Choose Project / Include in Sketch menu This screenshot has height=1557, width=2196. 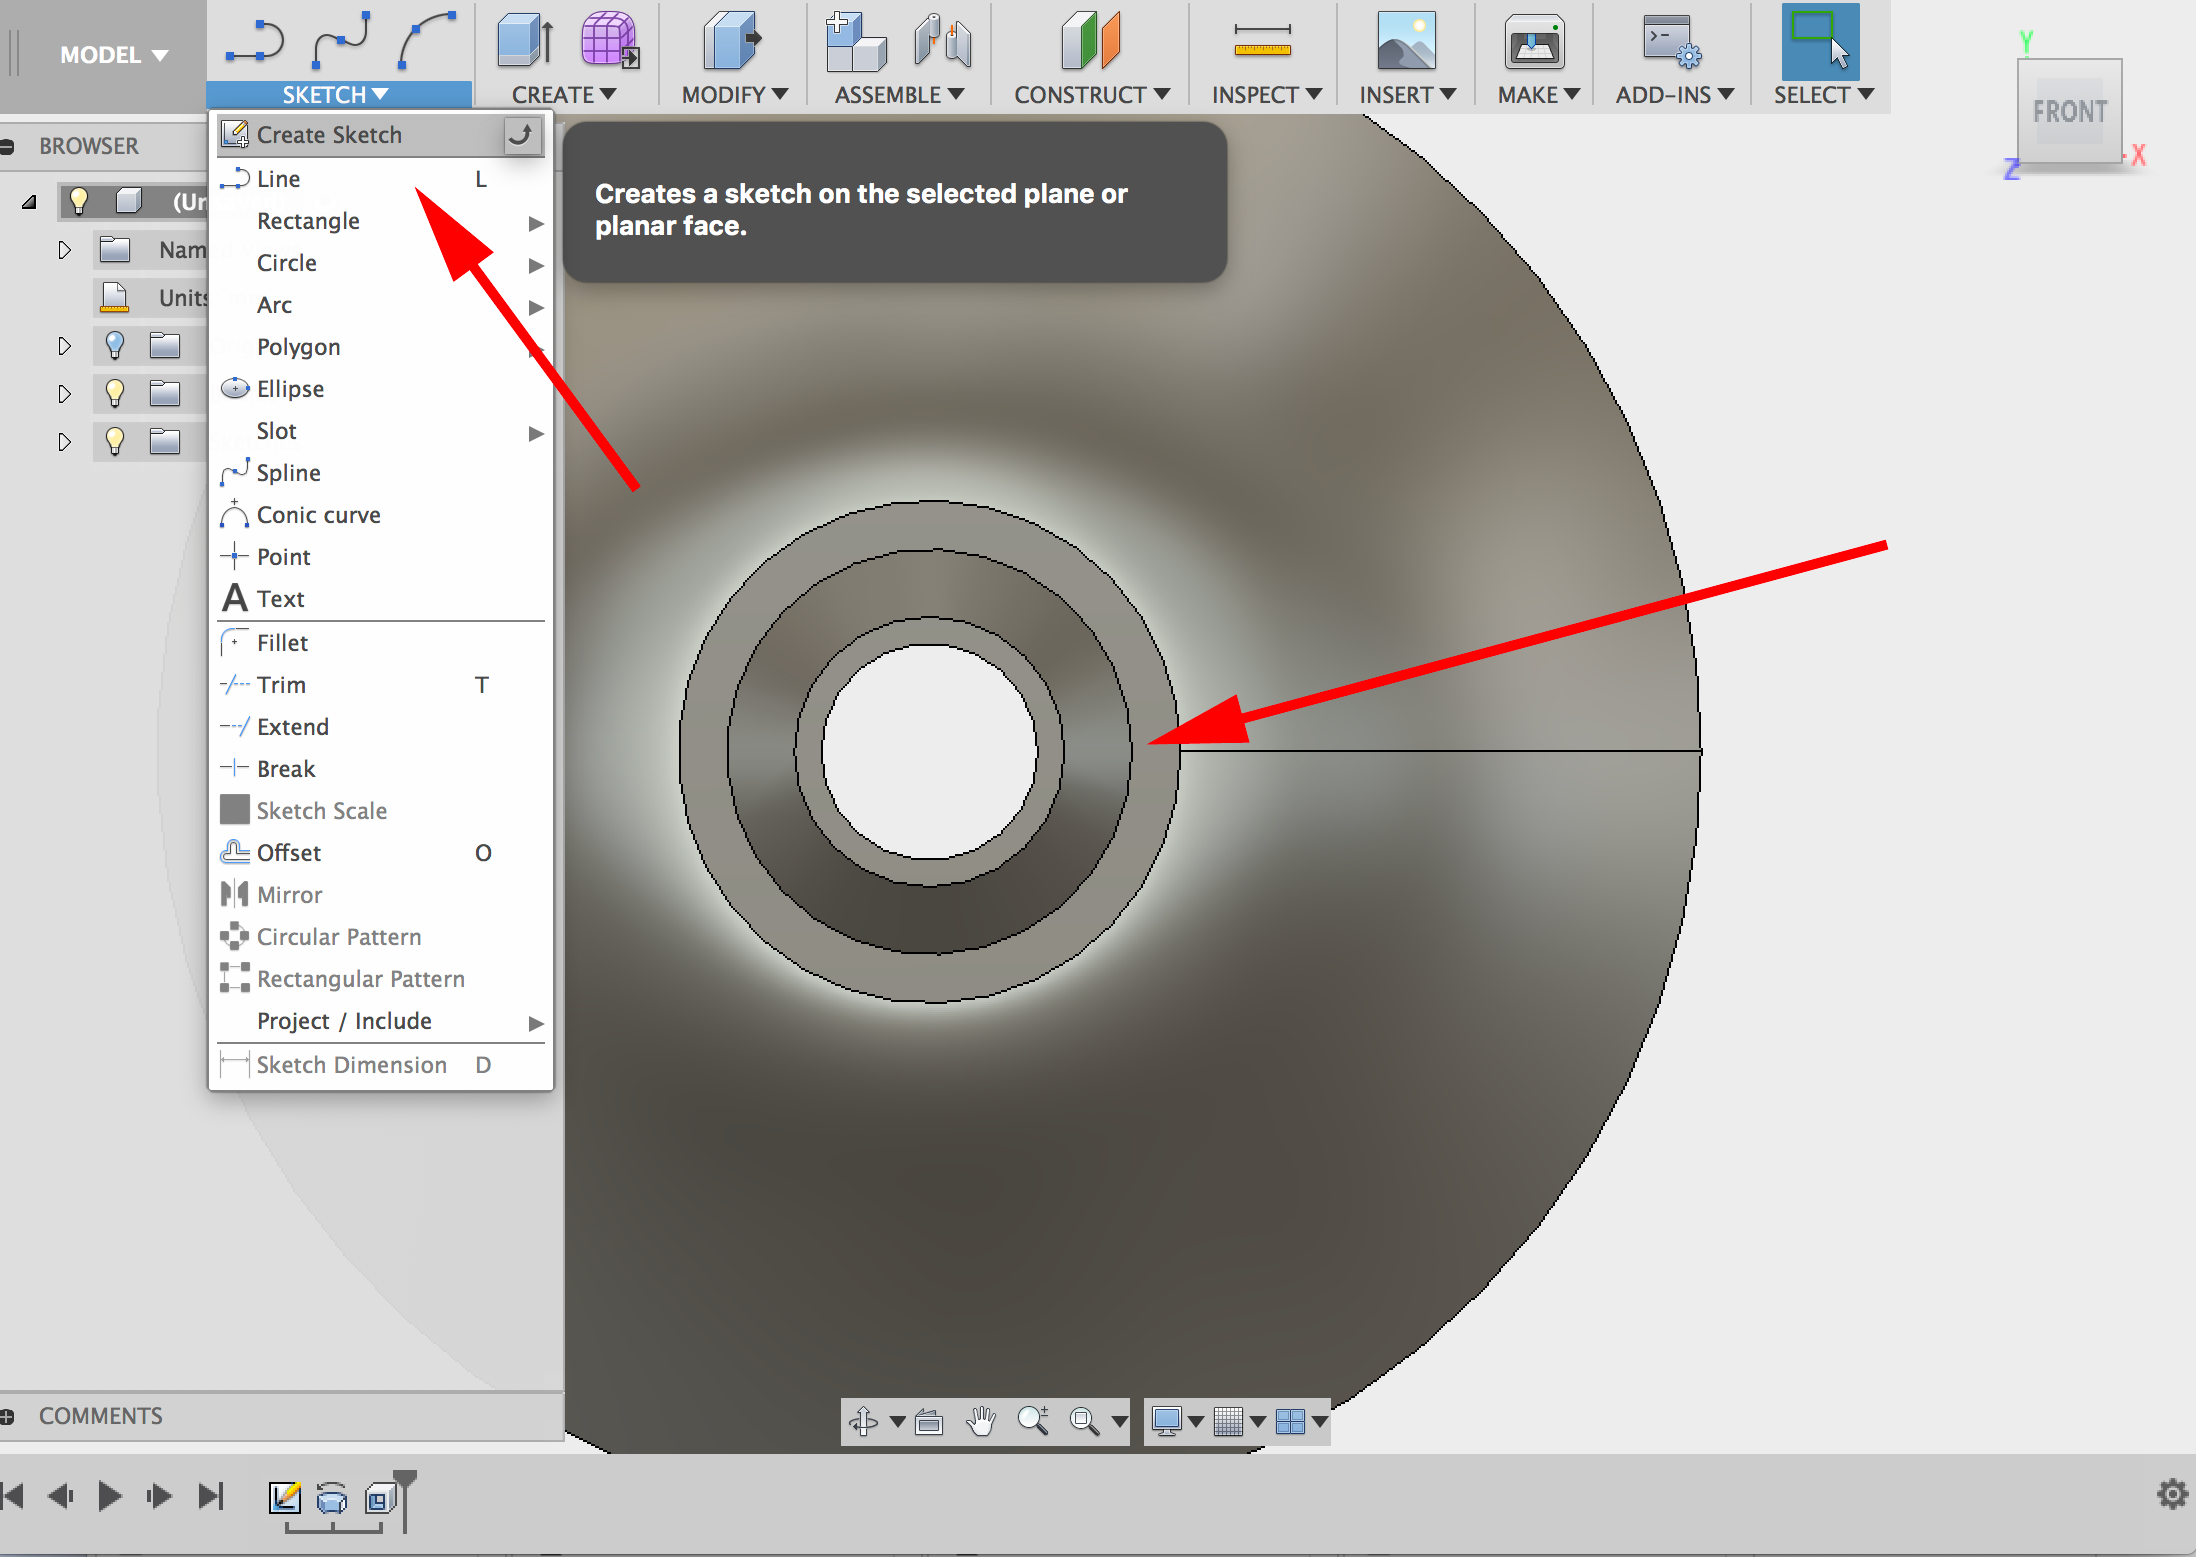pos(381,1021)
